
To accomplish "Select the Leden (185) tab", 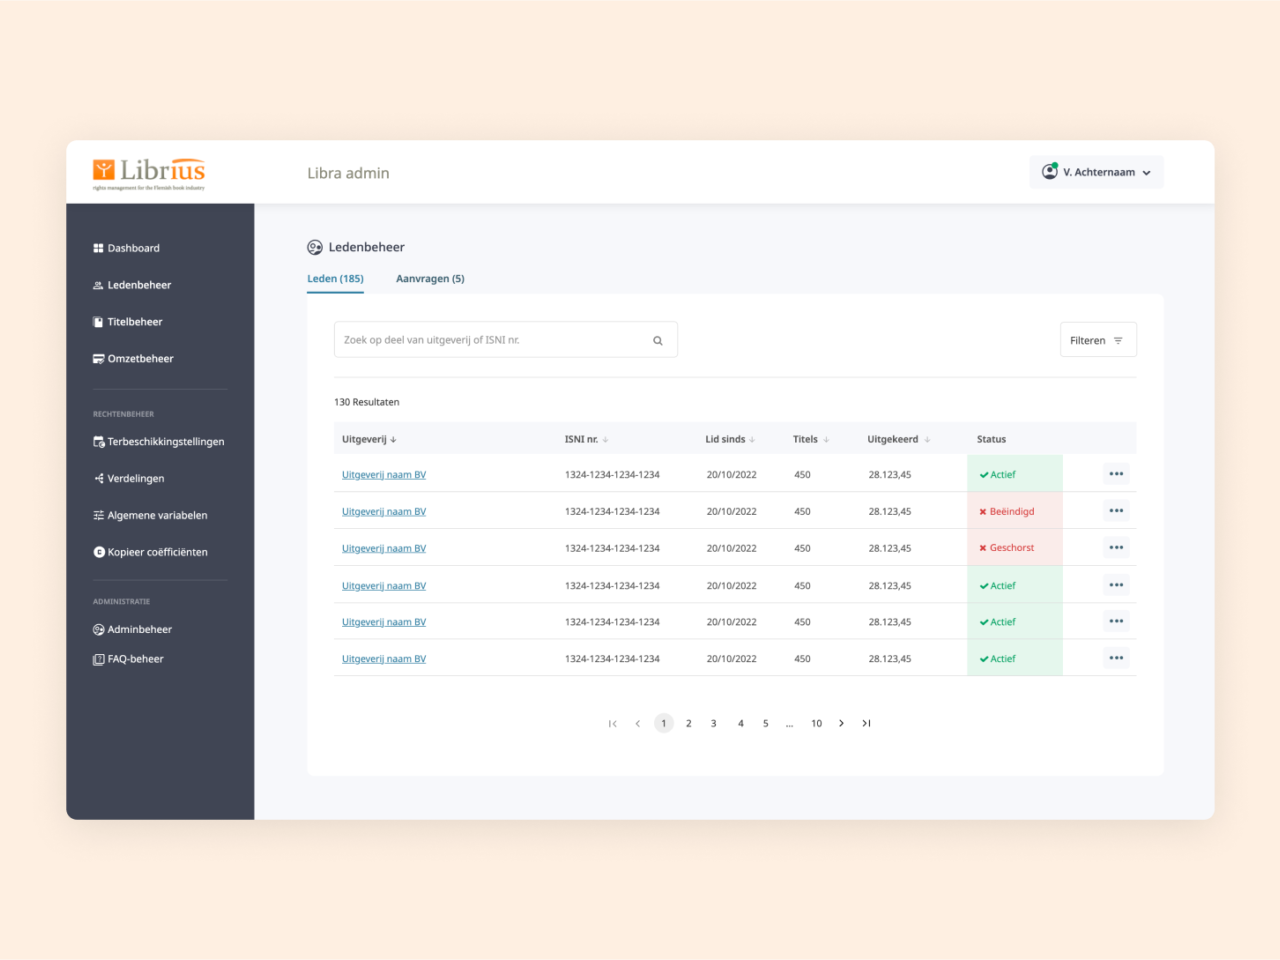I will tap(335, 278).
